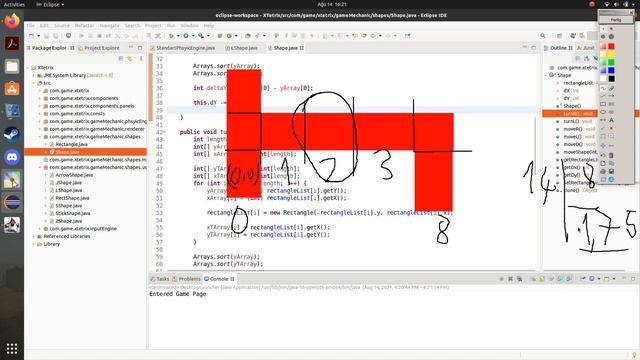Switch to the Problems tab

tap(186, 279)
